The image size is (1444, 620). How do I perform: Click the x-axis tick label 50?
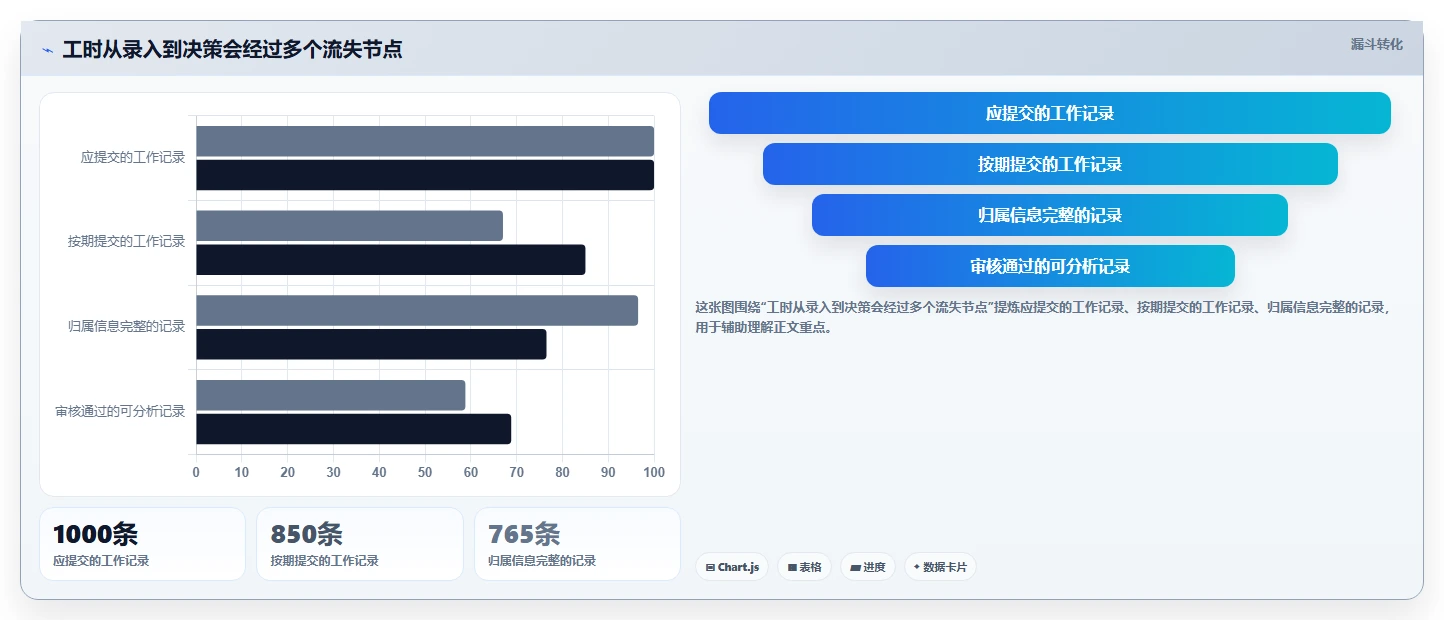tap(425, 472)
